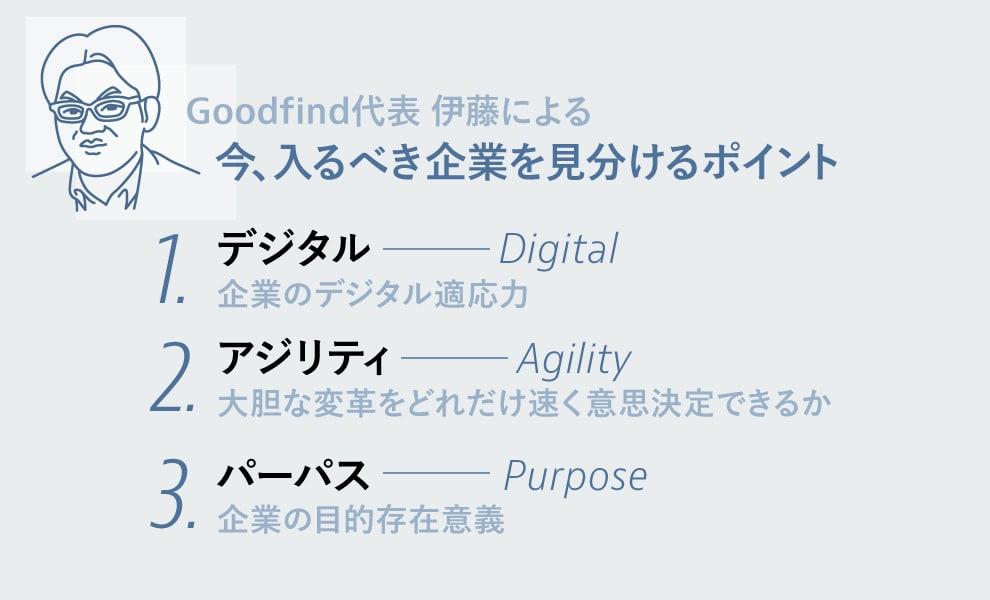Click the glasses on the portrait sketch
This screenshot has width=990, height=600.
97,109
